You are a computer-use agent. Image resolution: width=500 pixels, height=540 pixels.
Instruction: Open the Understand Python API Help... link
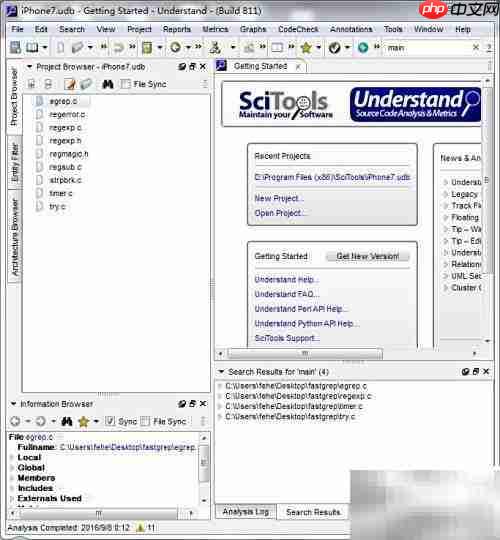pos(306,324)
